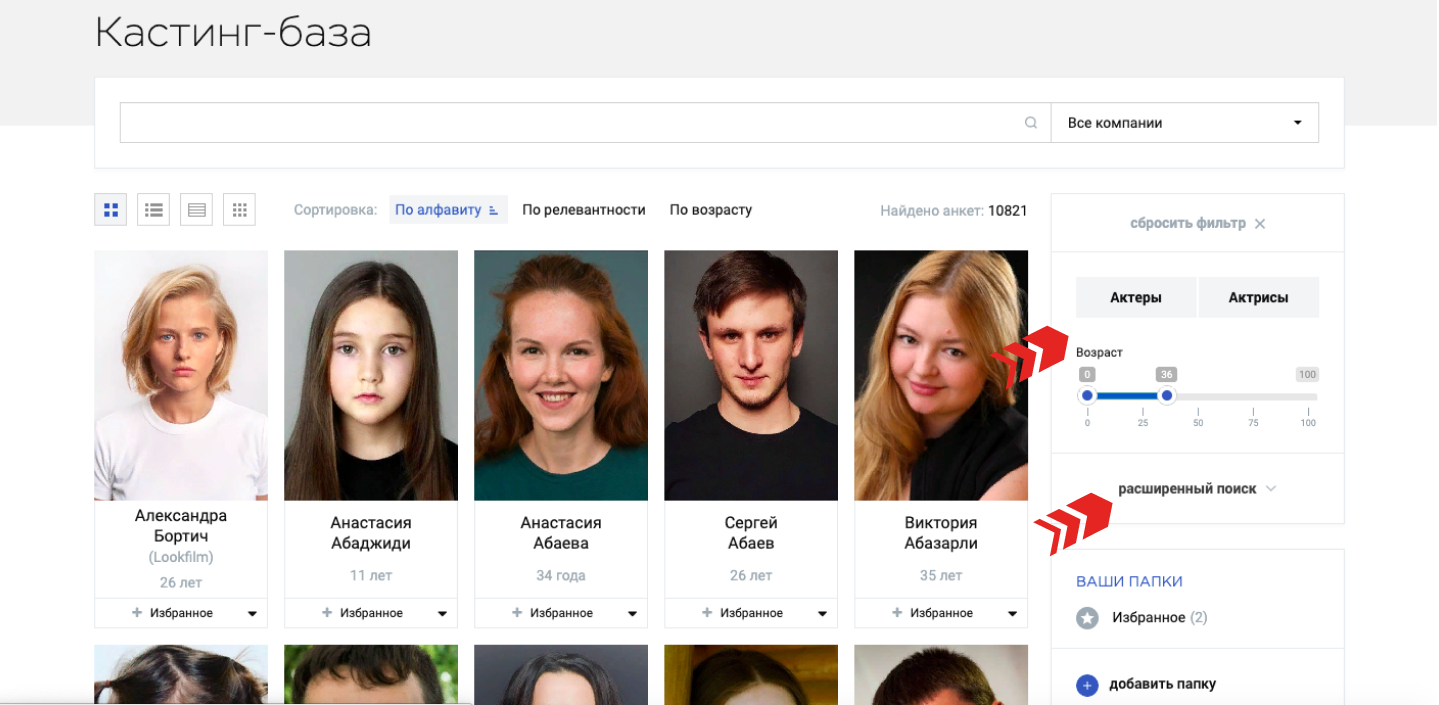Click the maximum age slider handle at 36
1439x705 pixels.
(x=1166, y=396)
